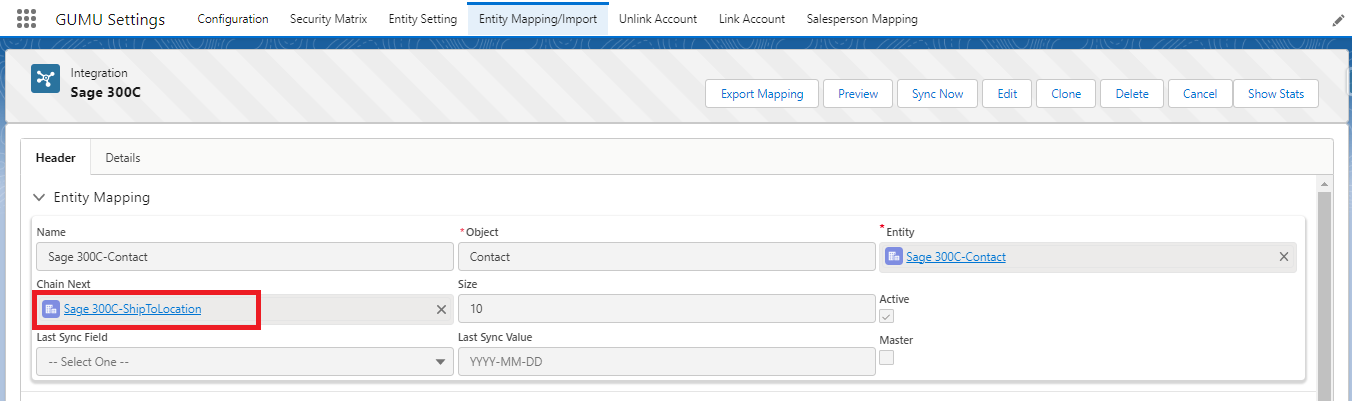
Task: Click the Preview button
Action: [858, 94]
